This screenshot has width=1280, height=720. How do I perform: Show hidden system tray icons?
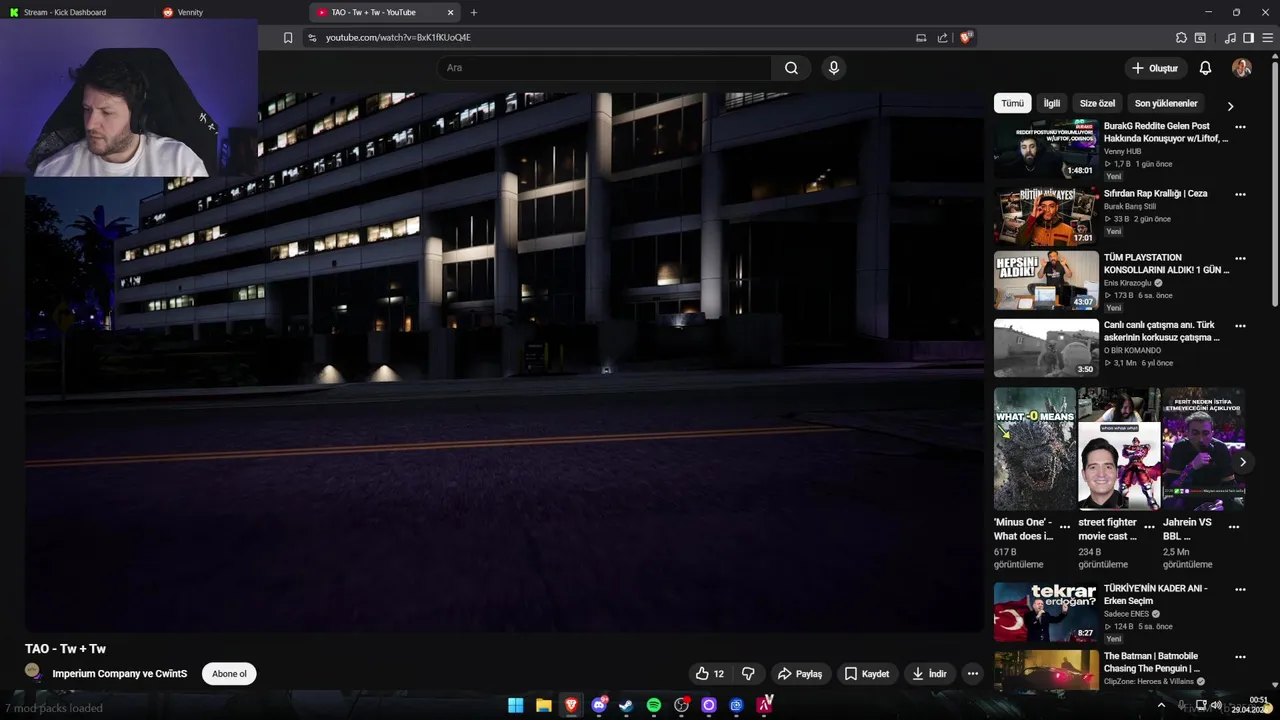tap(1161, 705)
